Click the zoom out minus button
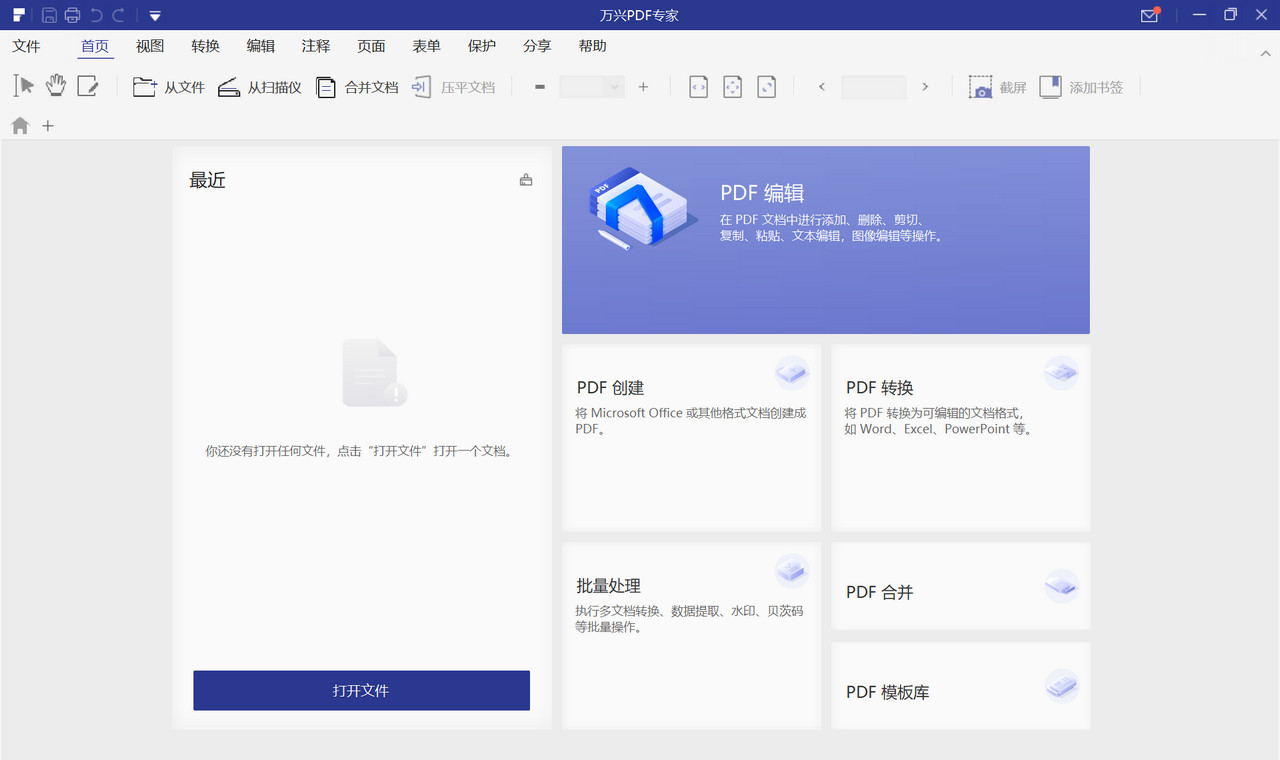1280x760 pixels. point(540,87)
